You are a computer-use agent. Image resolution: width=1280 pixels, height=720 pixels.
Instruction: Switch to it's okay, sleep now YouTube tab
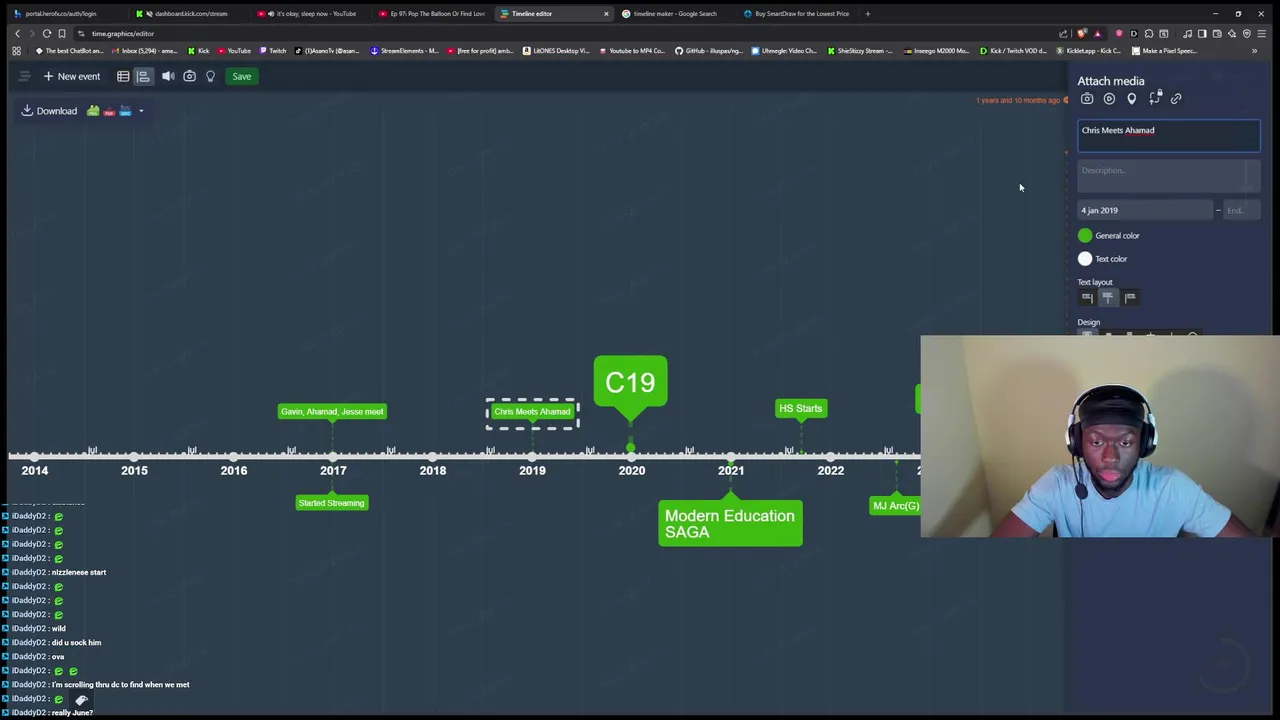[x=311, y=14]
